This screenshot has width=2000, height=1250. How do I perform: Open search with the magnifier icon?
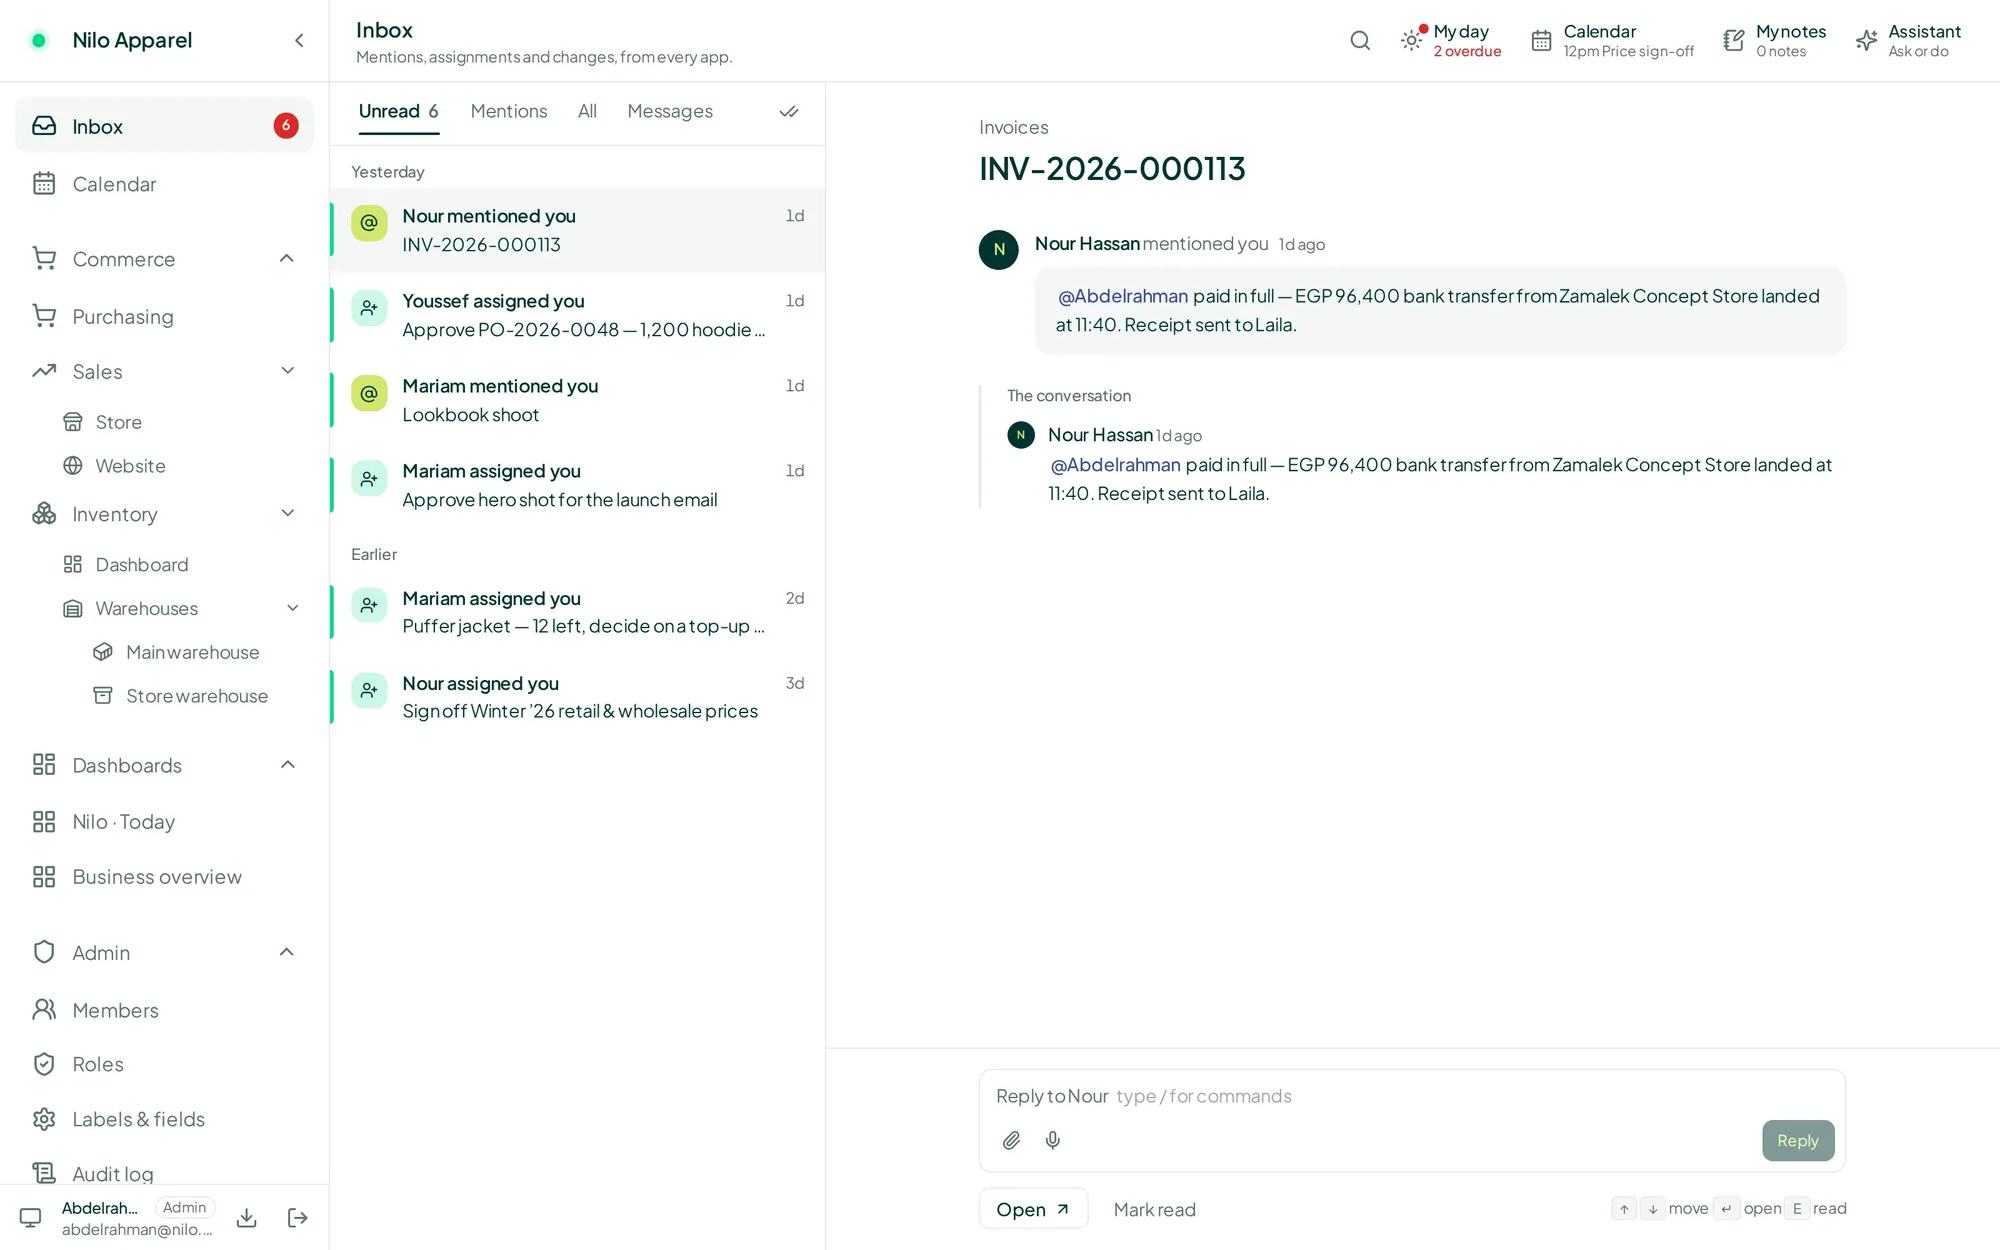pos(1360,40)
